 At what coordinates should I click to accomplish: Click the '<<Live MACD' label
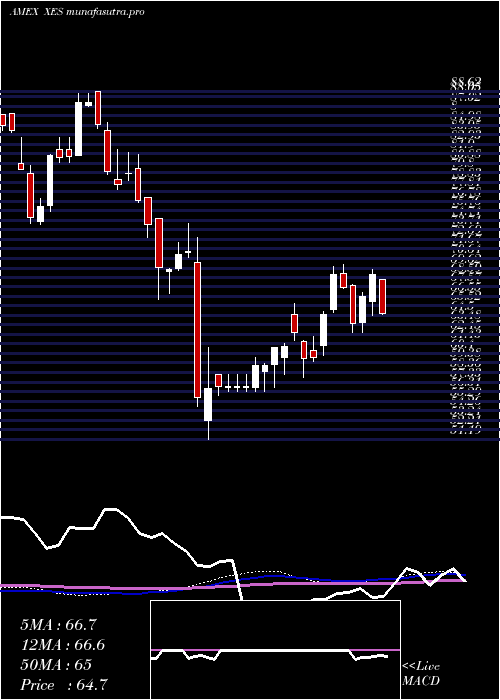click(421, 674)
